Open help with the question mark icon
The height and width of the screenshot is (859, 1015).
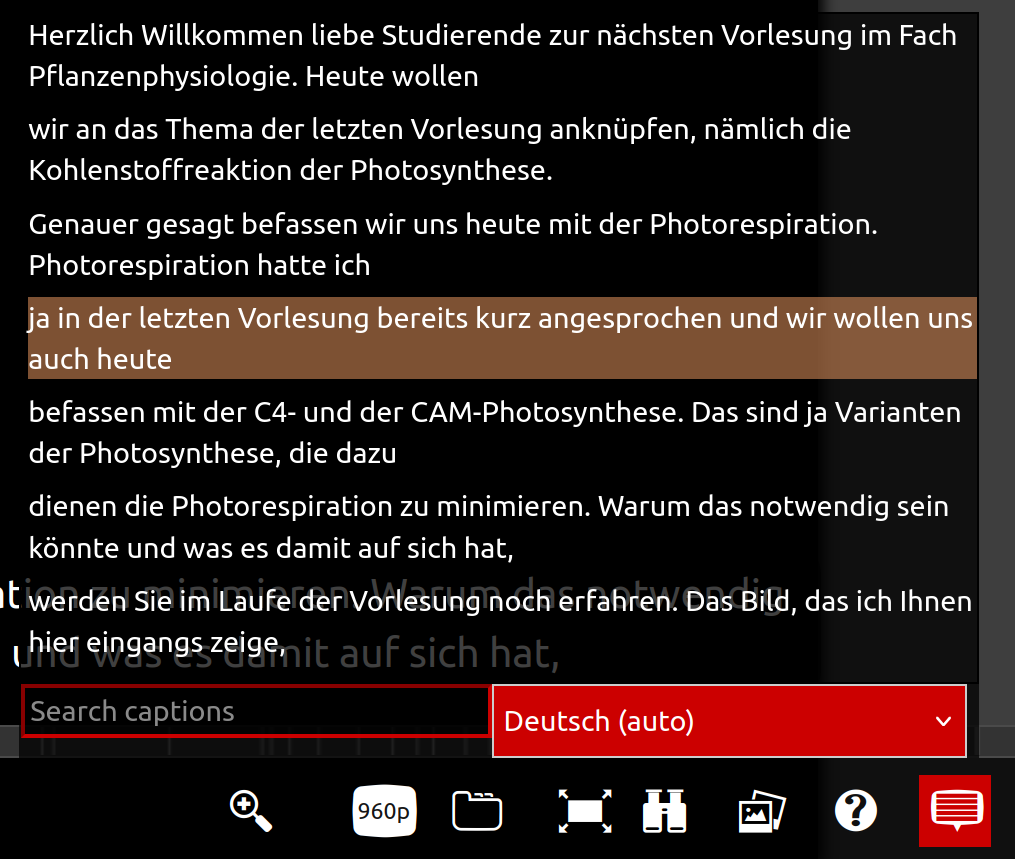click(x=856, y=811)
